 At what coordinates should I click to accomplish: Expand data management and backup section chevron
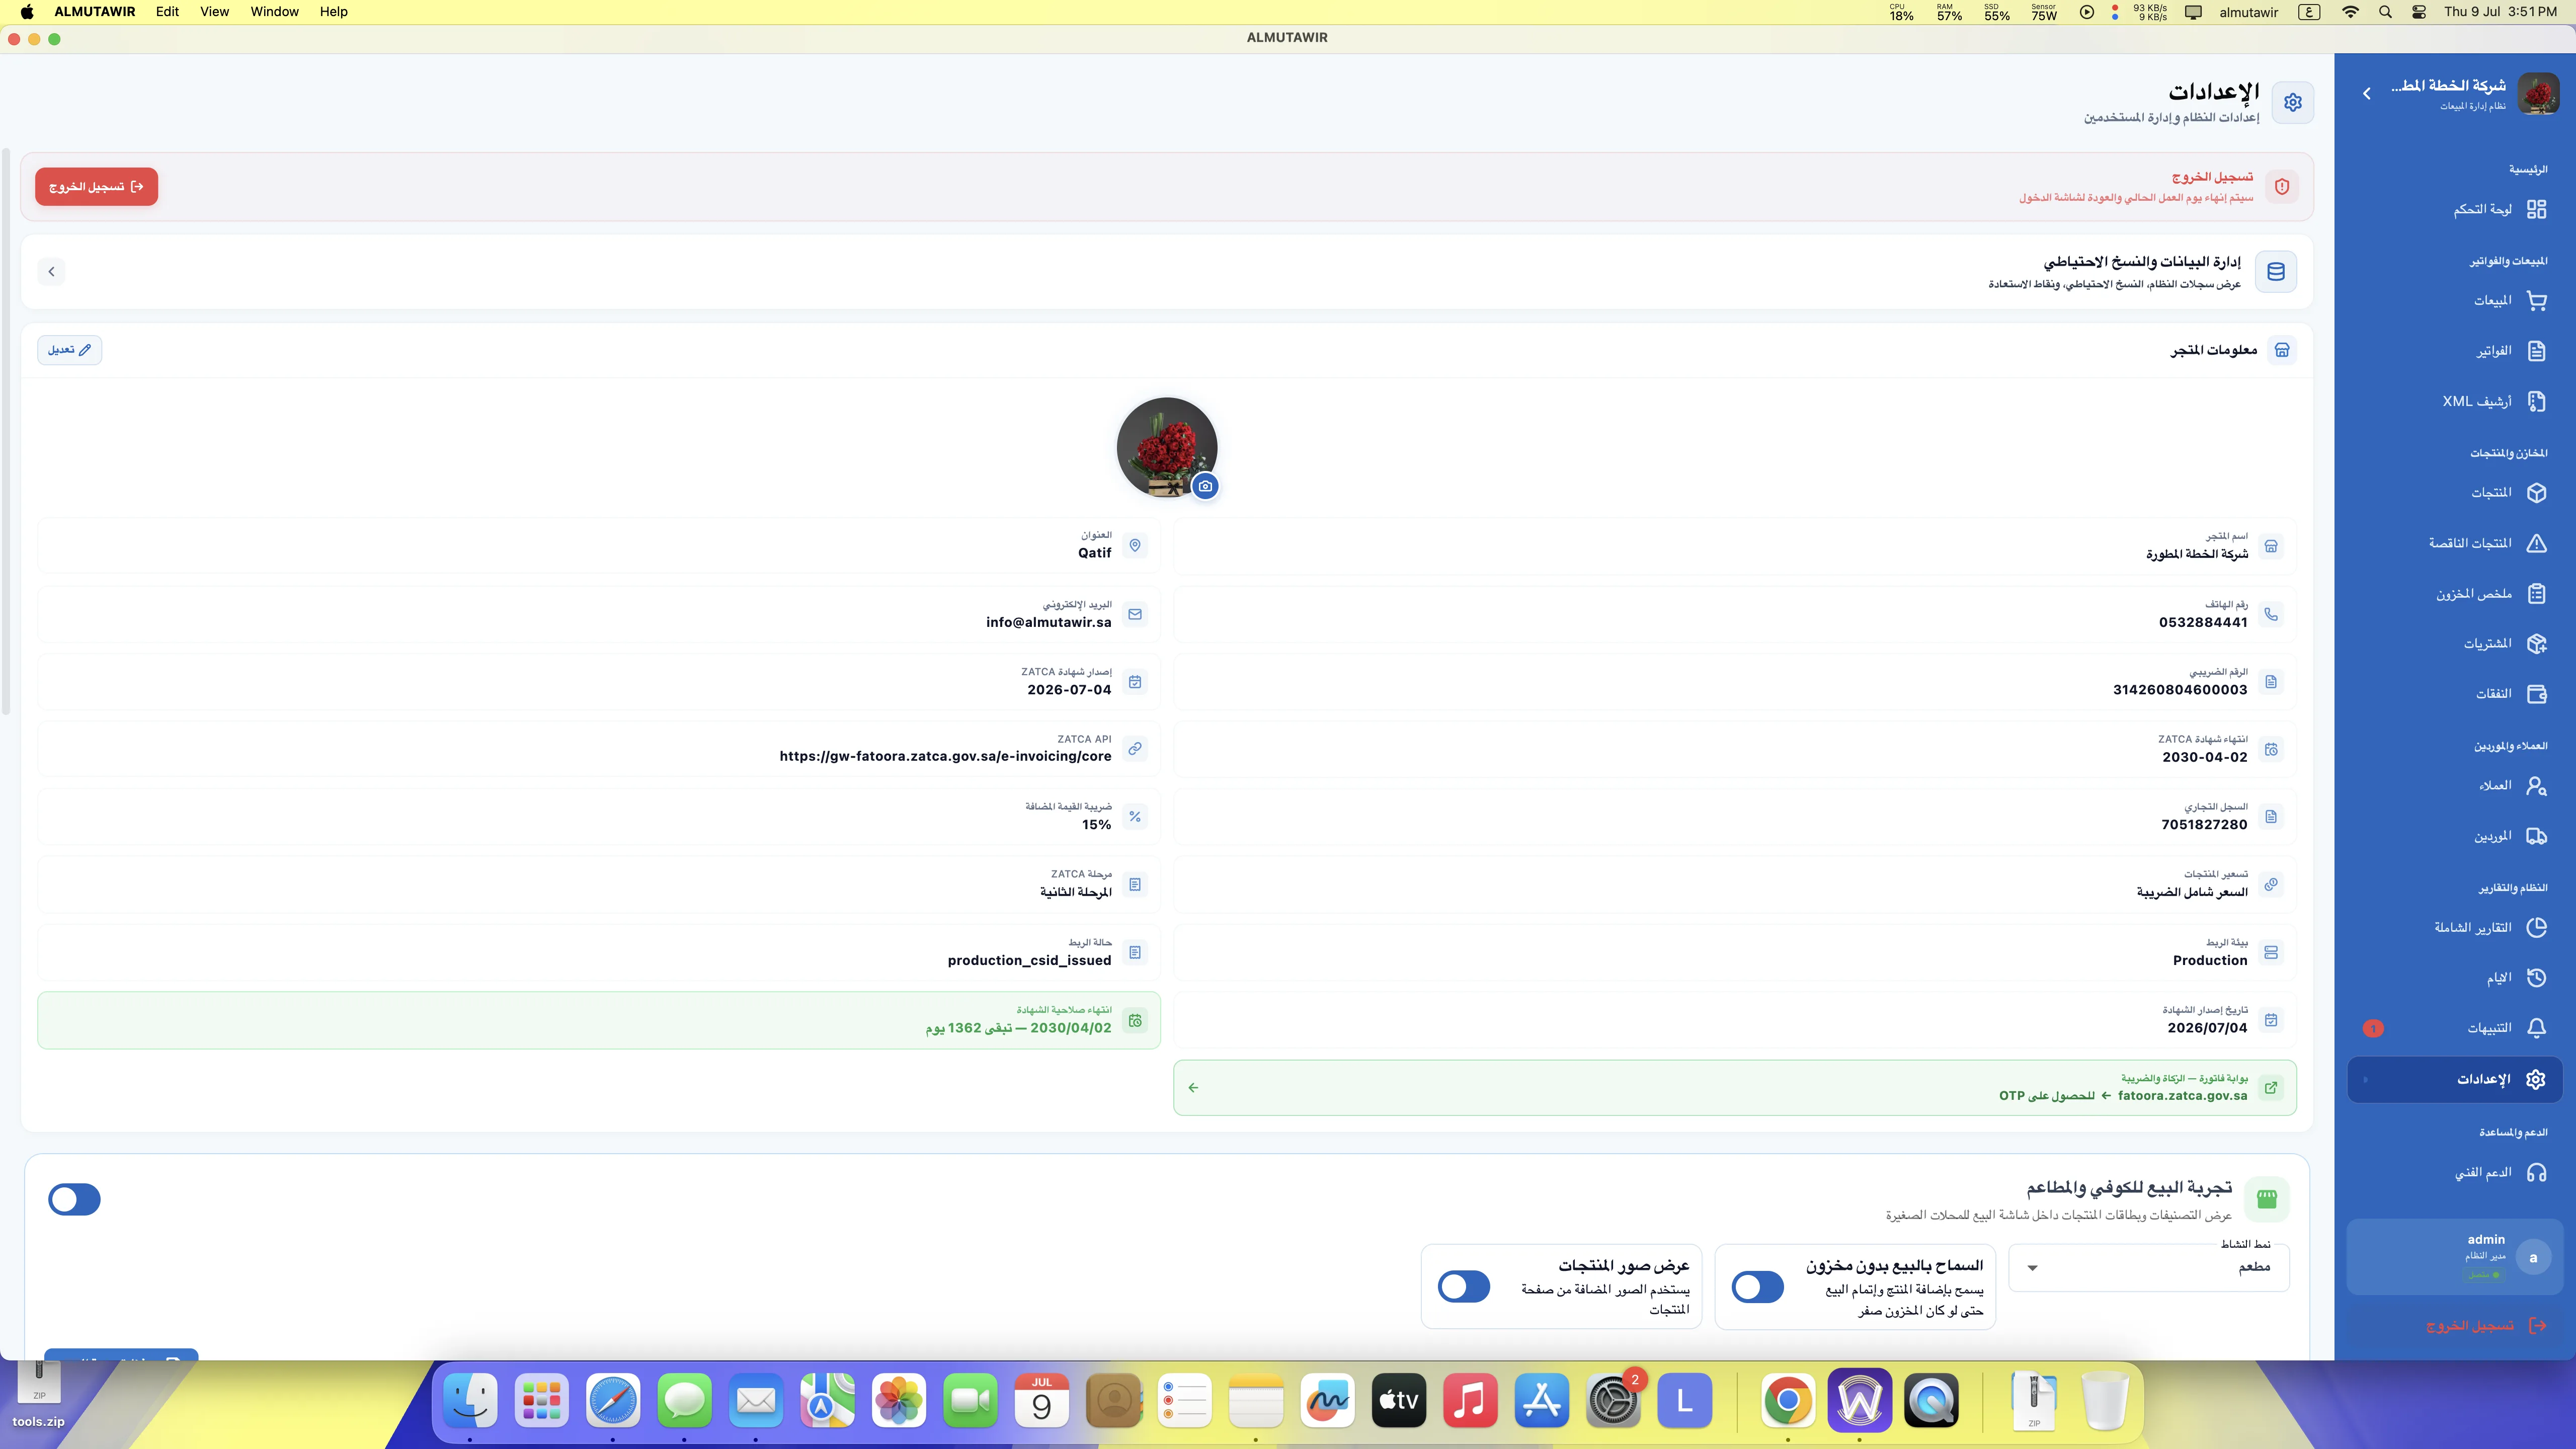pyautogui.click(x=51, y=271)
